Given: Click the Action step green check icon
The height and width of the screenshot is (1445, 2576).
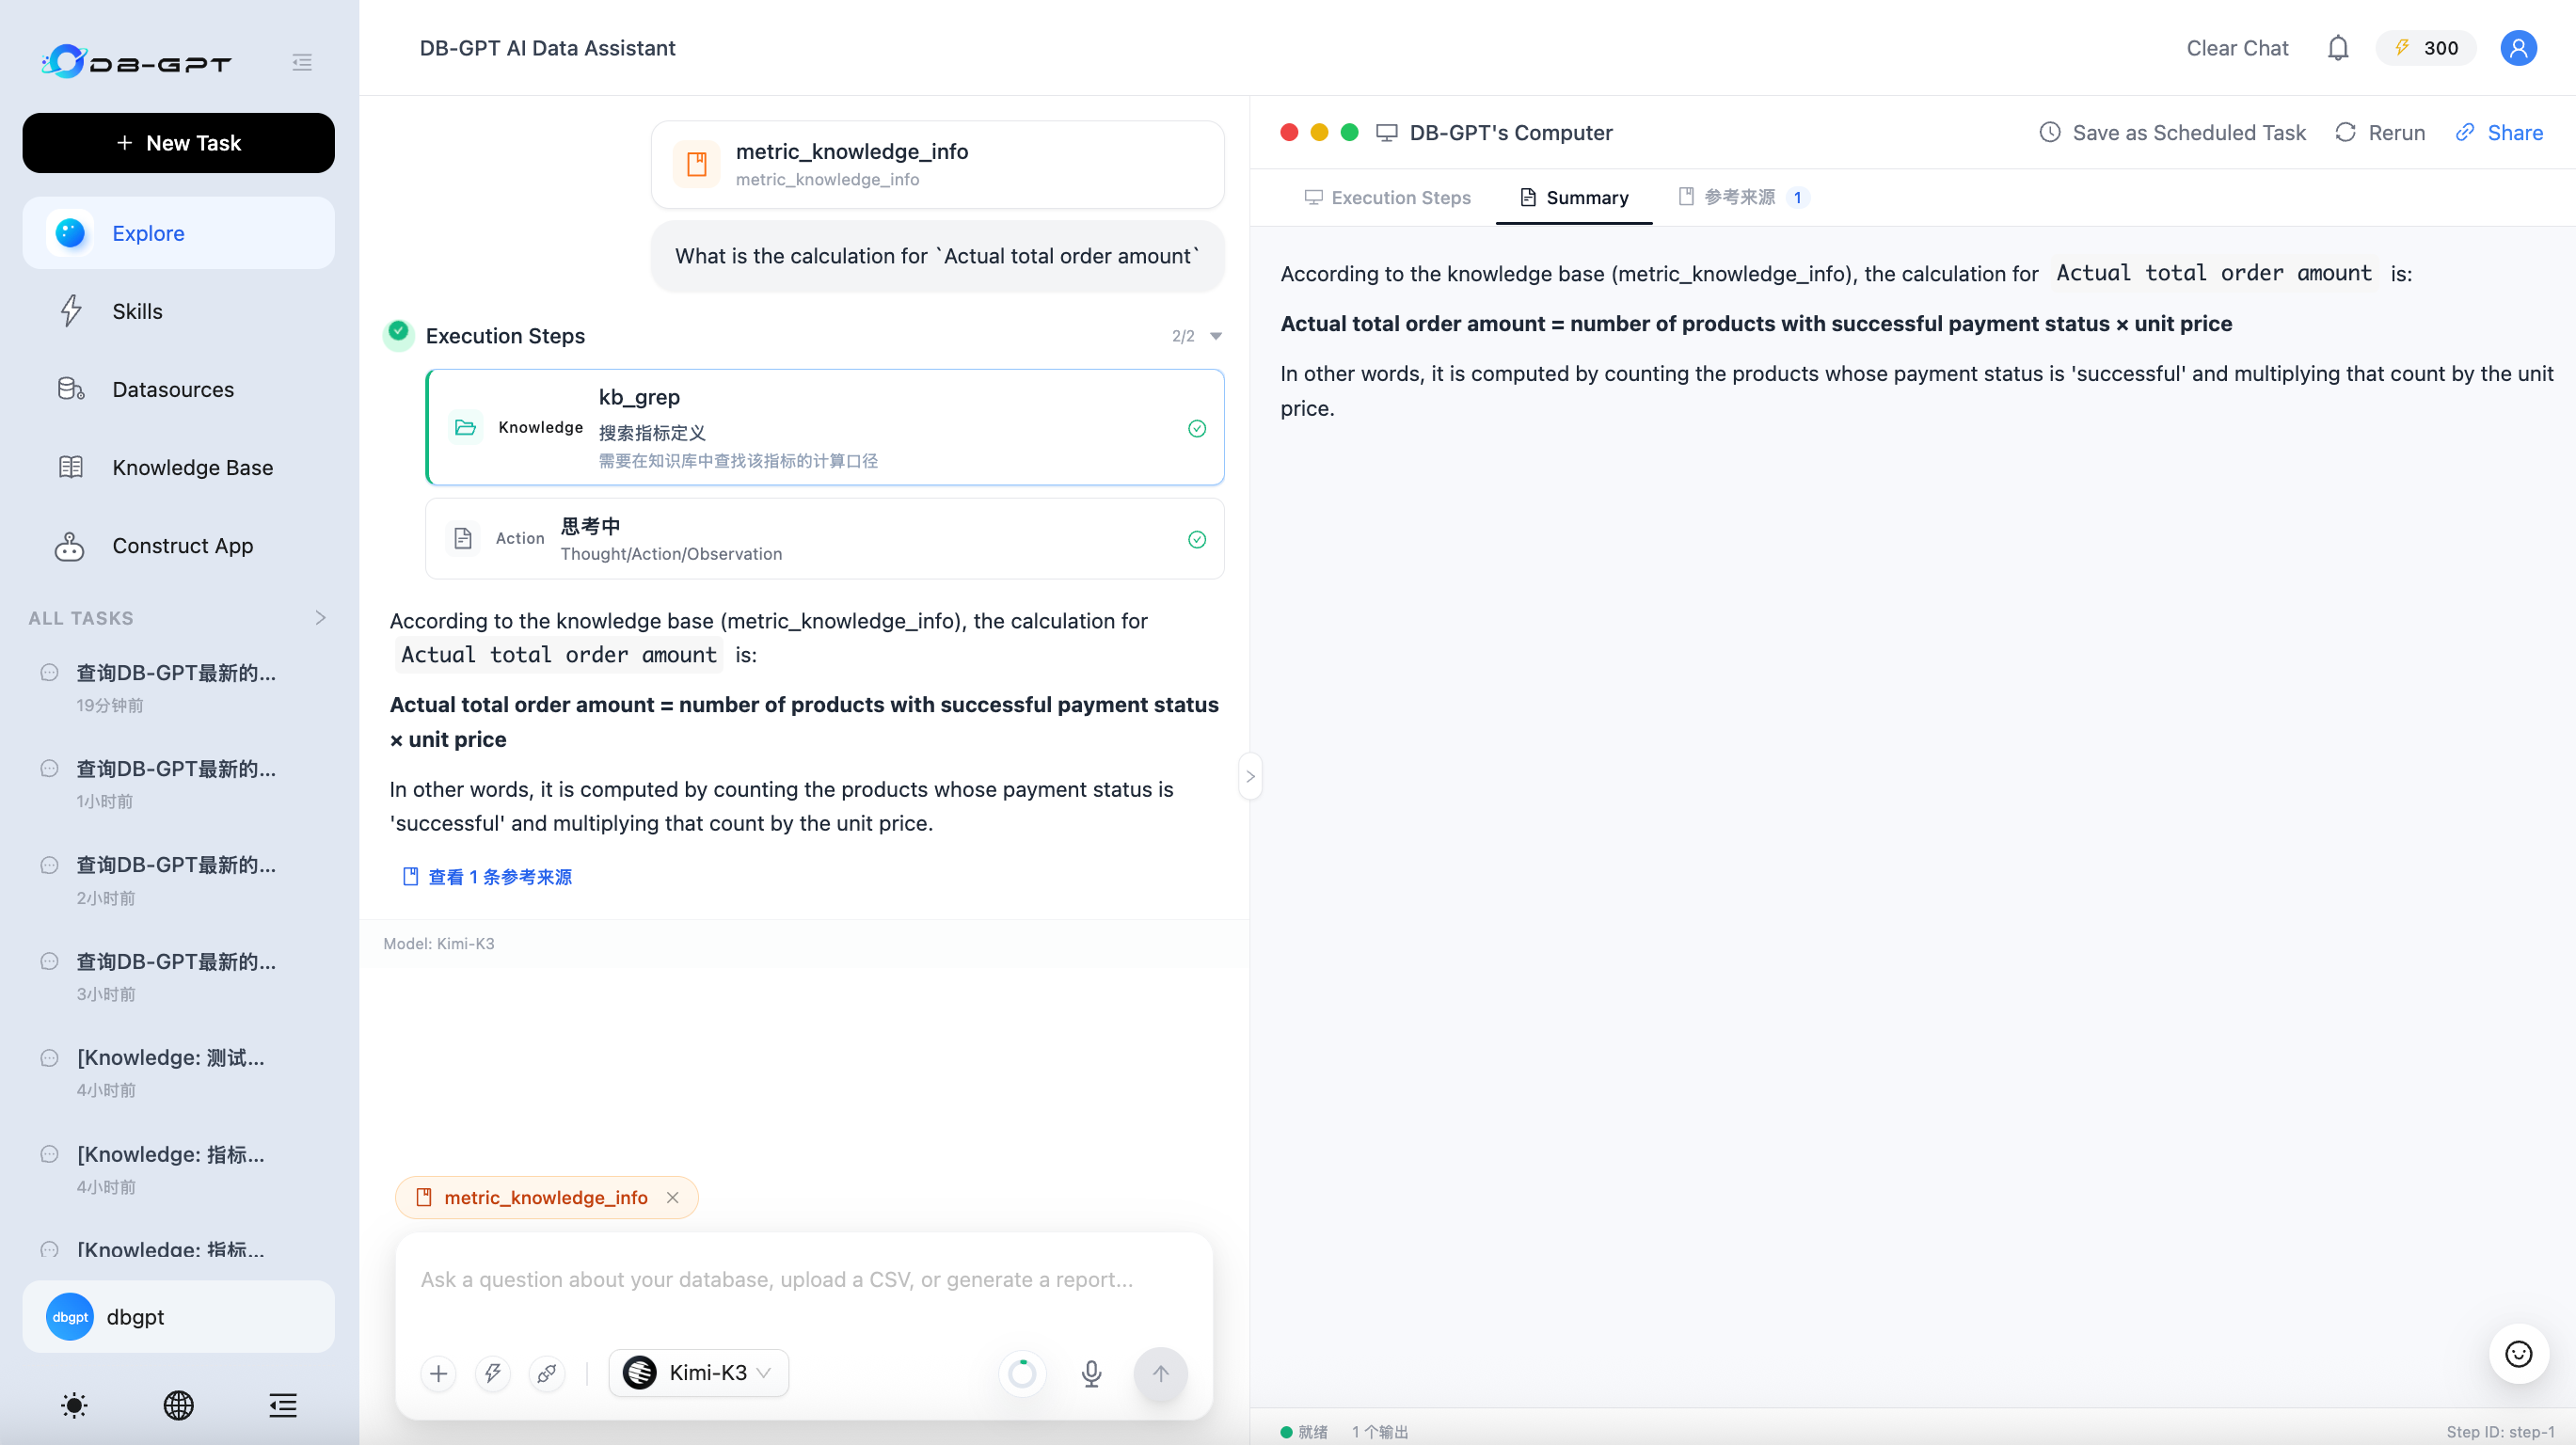Looking at the screenshot, I should (1196, 539).
